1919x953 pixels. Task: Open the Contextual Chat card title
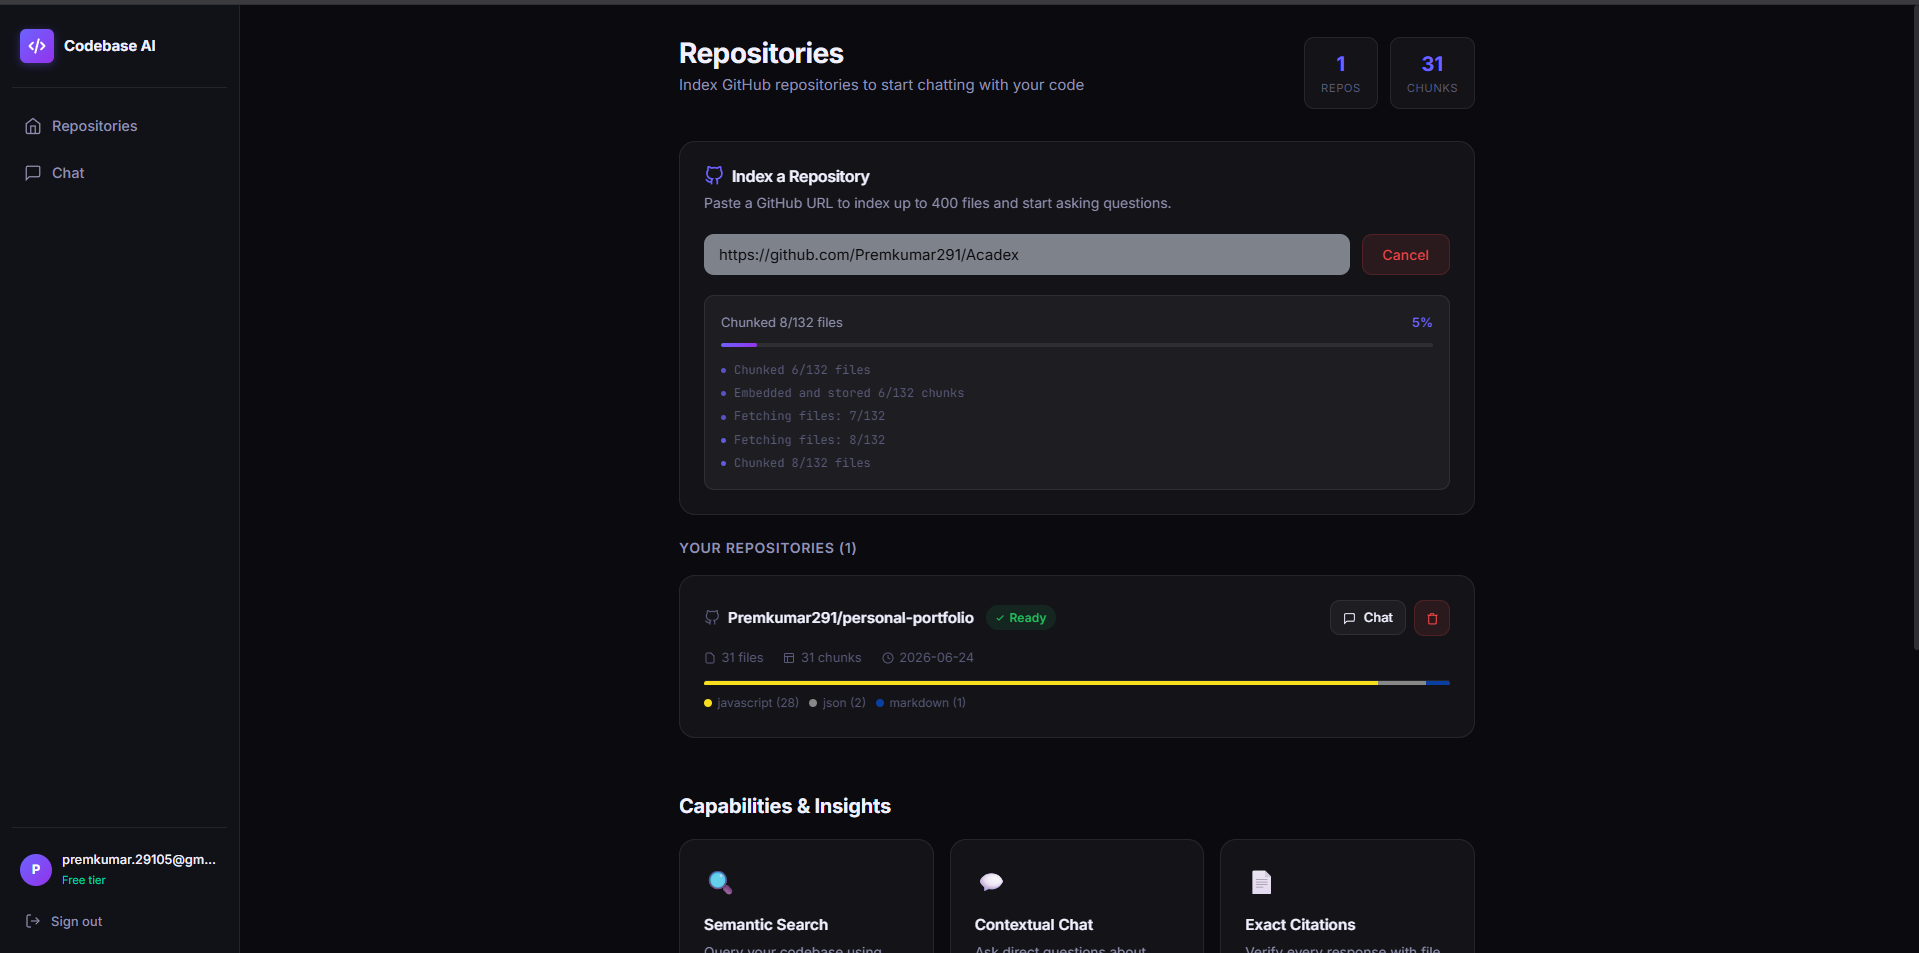click(x=1033, y=925)
